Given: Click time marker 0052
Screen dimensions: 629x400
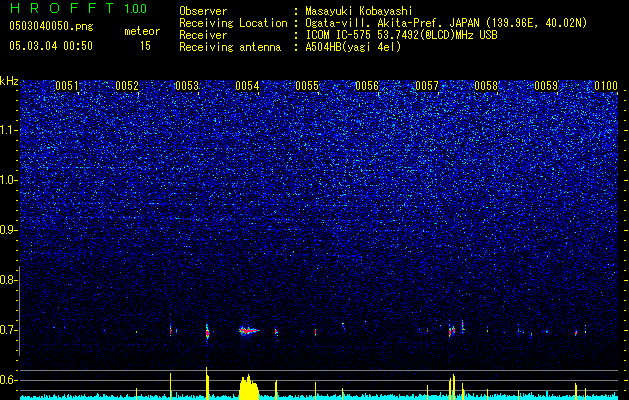Looking at the screenshot, I should click(127, 86).
